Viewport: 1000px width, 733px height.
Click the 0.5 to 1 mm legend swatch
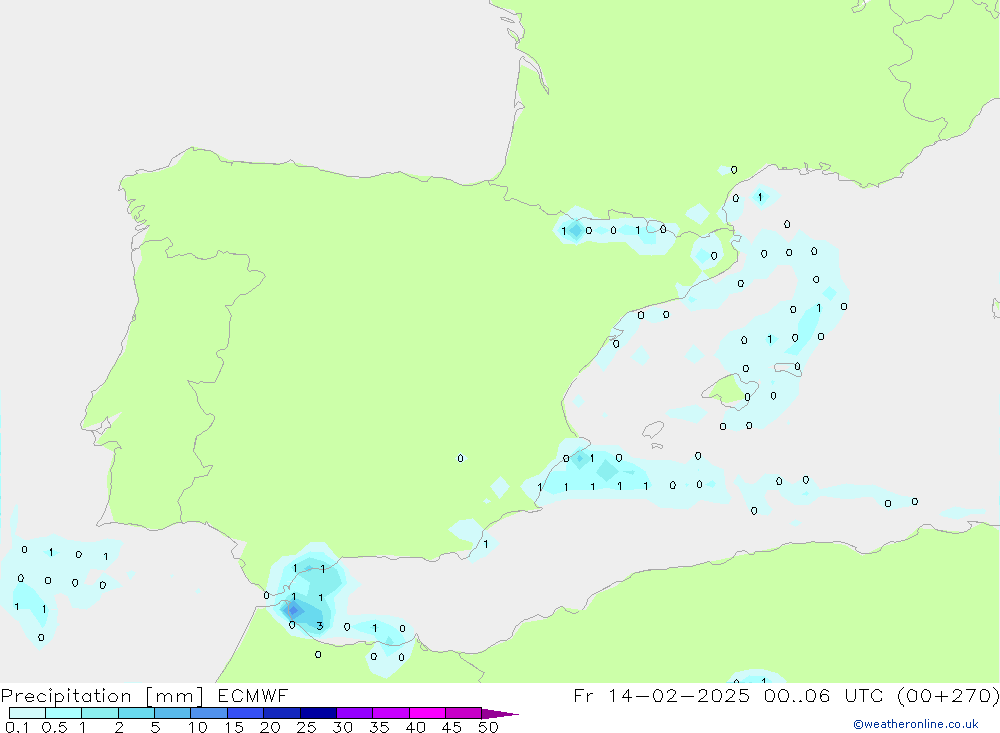click(x=64, y=713)
